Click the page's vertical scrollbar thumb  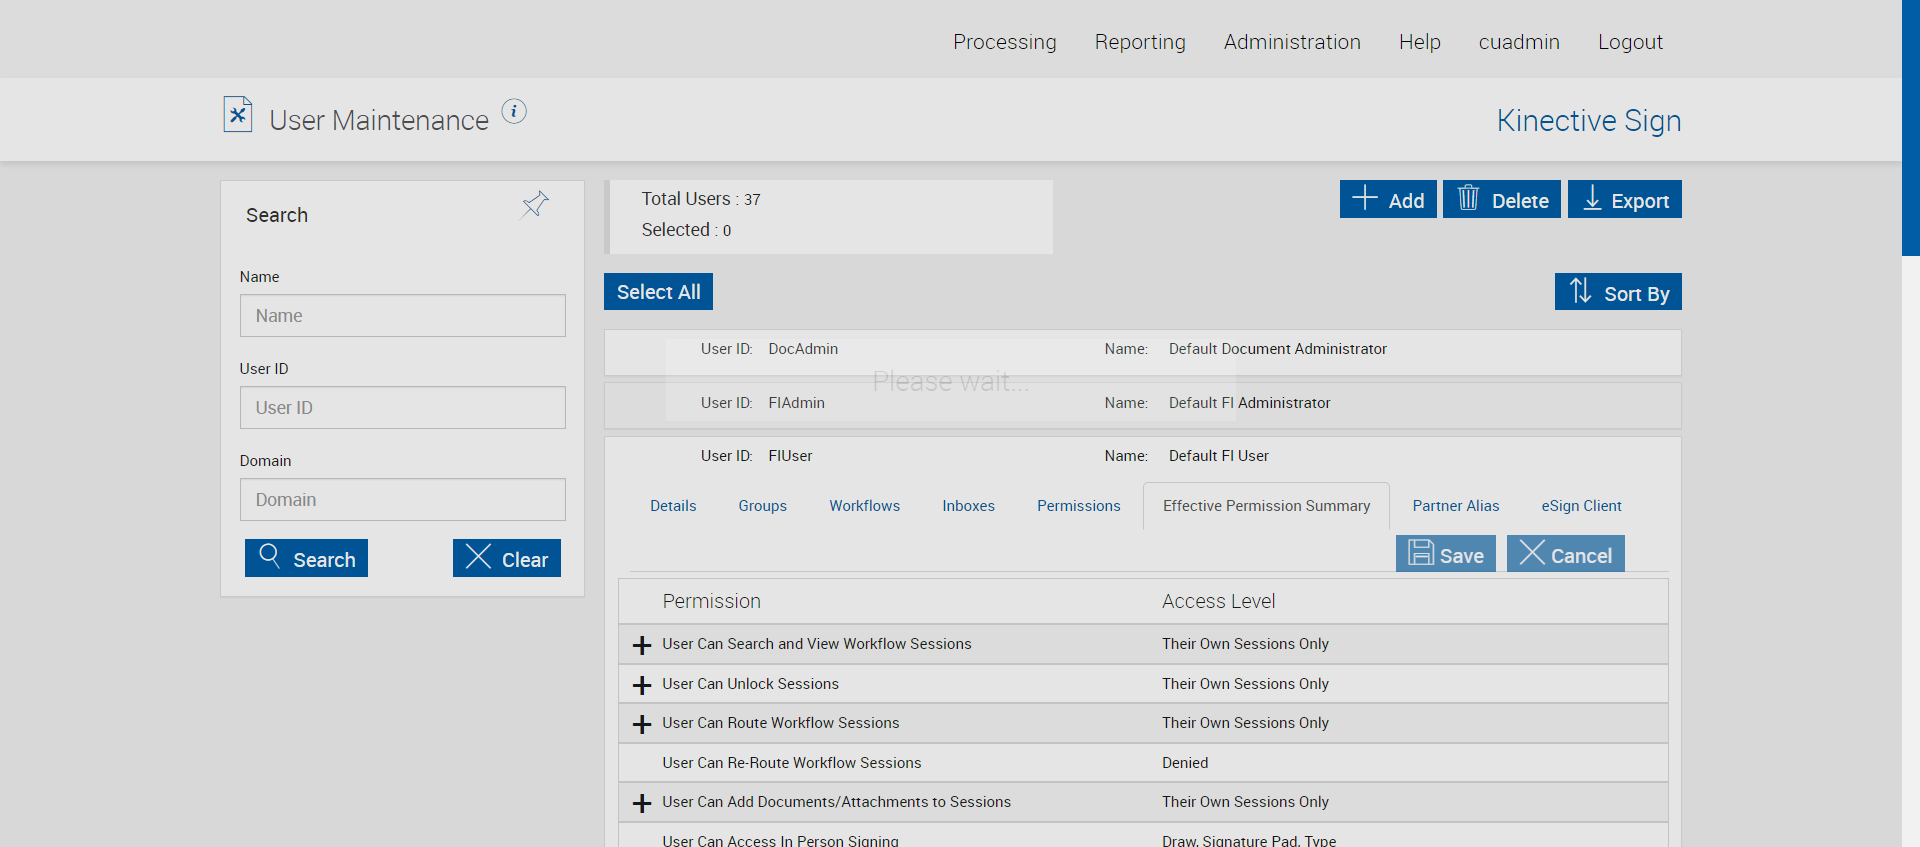(x=1911, y=128)
